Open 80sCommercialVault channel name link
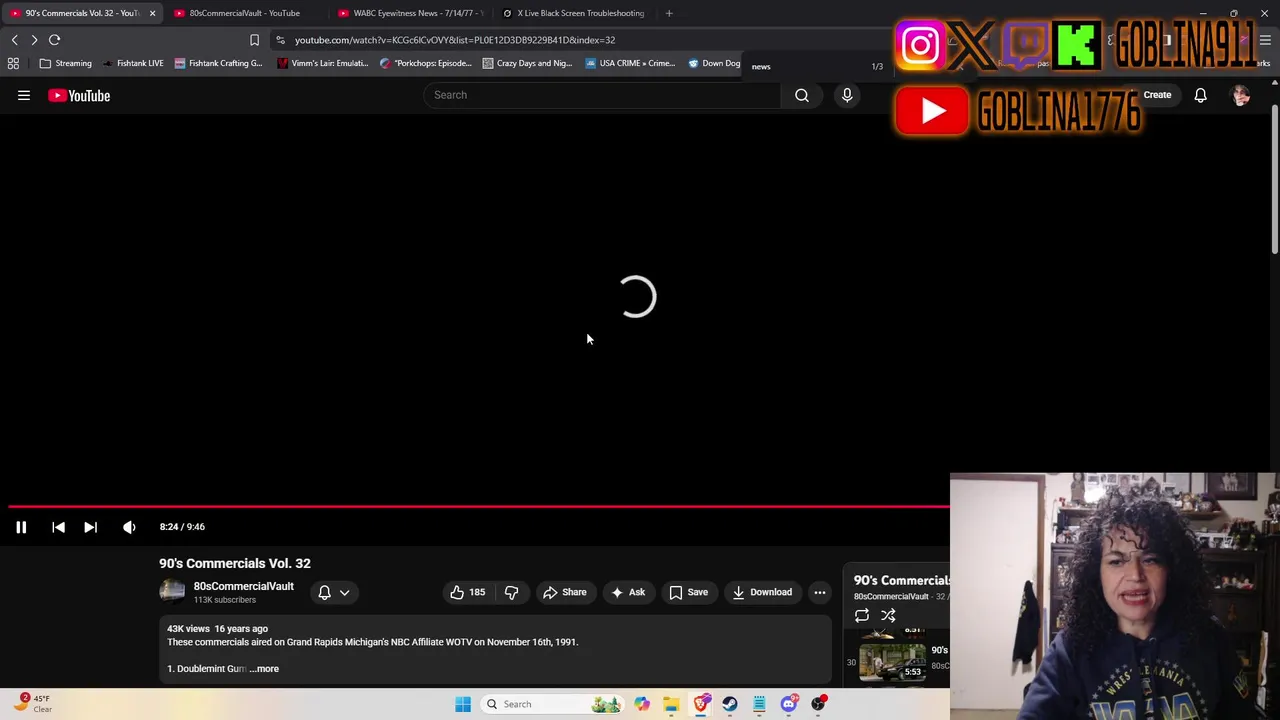Image resolution: width=1280 pixels, height=720 pixels. [x=243, y=586]
